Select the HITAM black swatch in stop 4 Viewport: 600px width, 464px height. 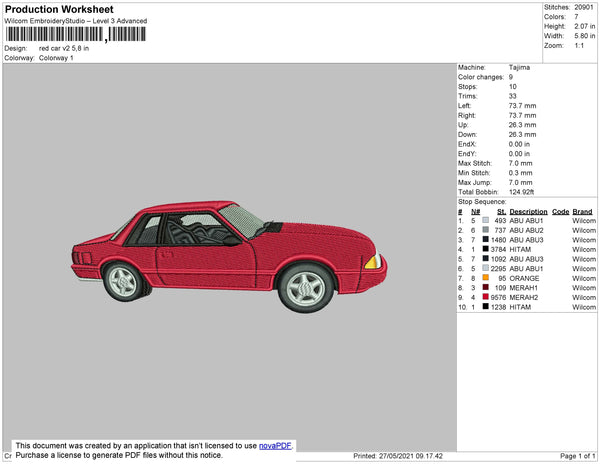click(485, 249)
